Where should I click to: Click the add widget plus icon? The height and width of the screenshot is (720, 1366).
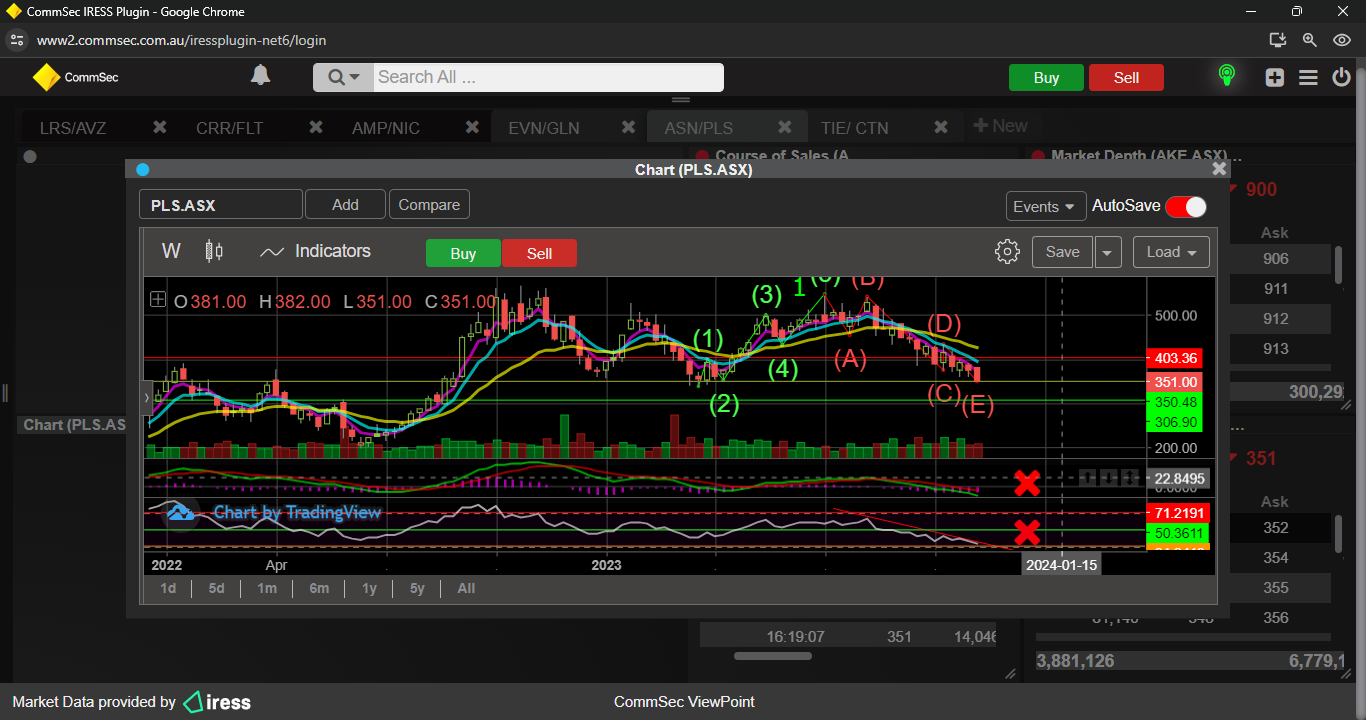click(x=1274, y=77)
